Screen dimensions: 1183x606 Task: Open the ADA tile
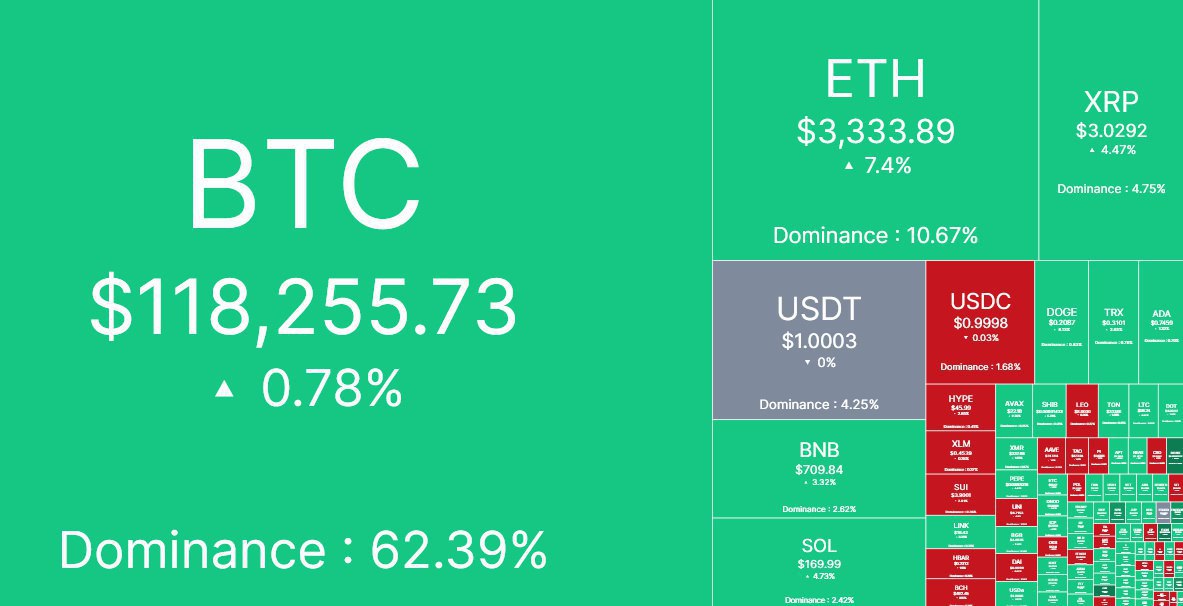coord(1161,322)
